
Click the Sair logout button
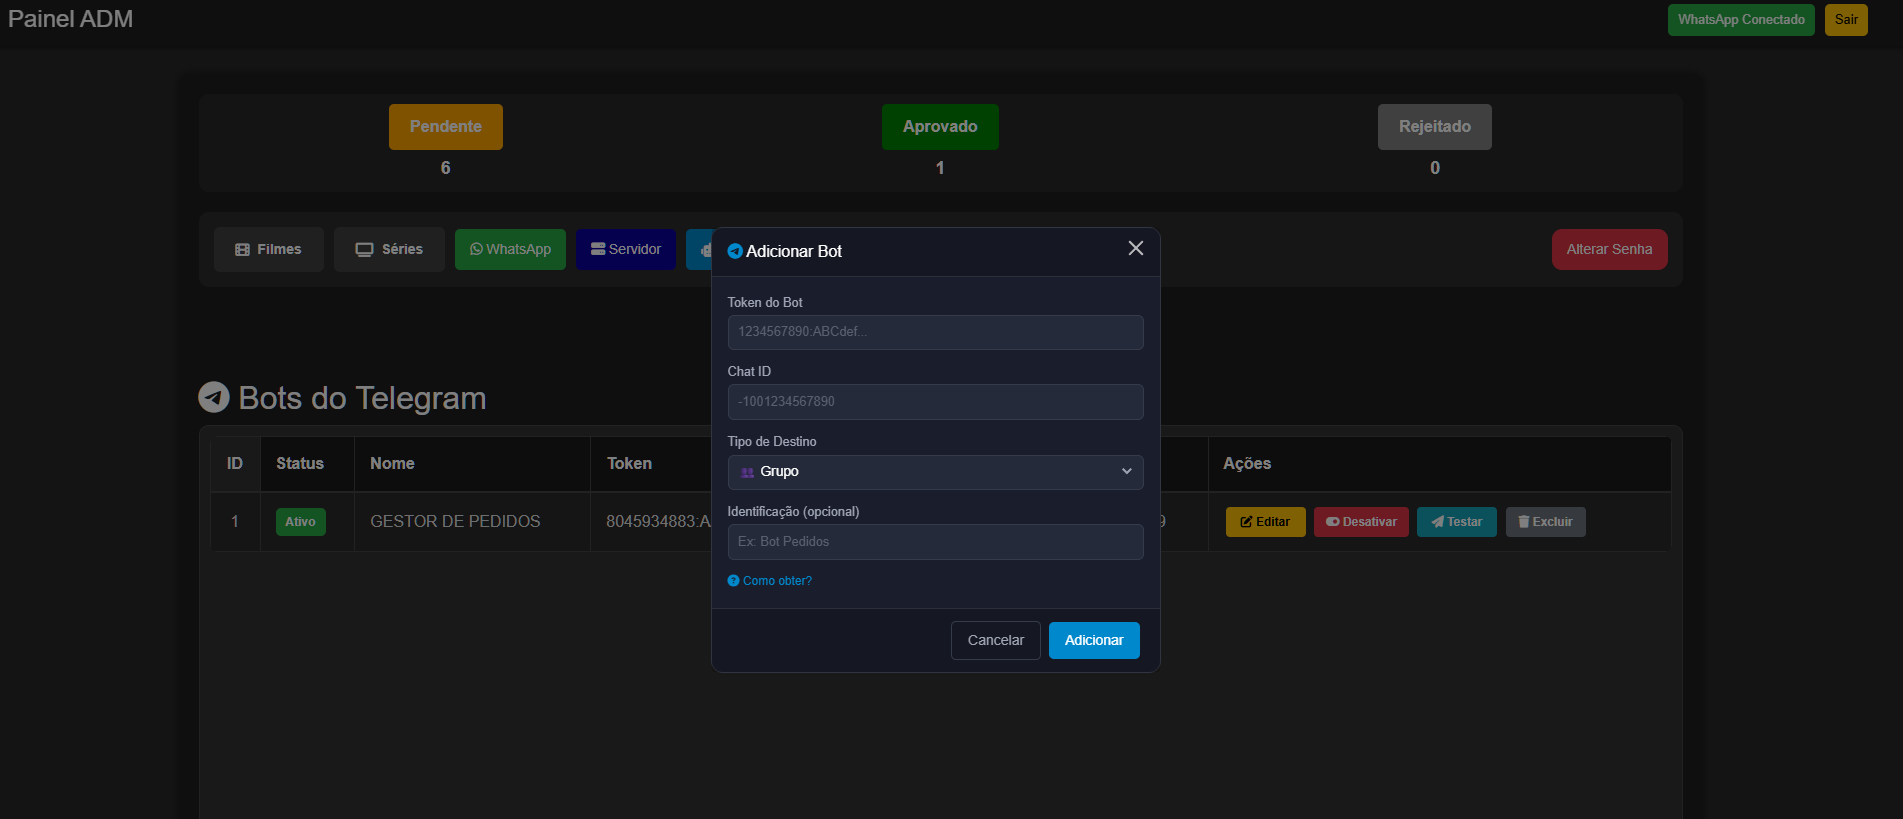[1845, 20]
